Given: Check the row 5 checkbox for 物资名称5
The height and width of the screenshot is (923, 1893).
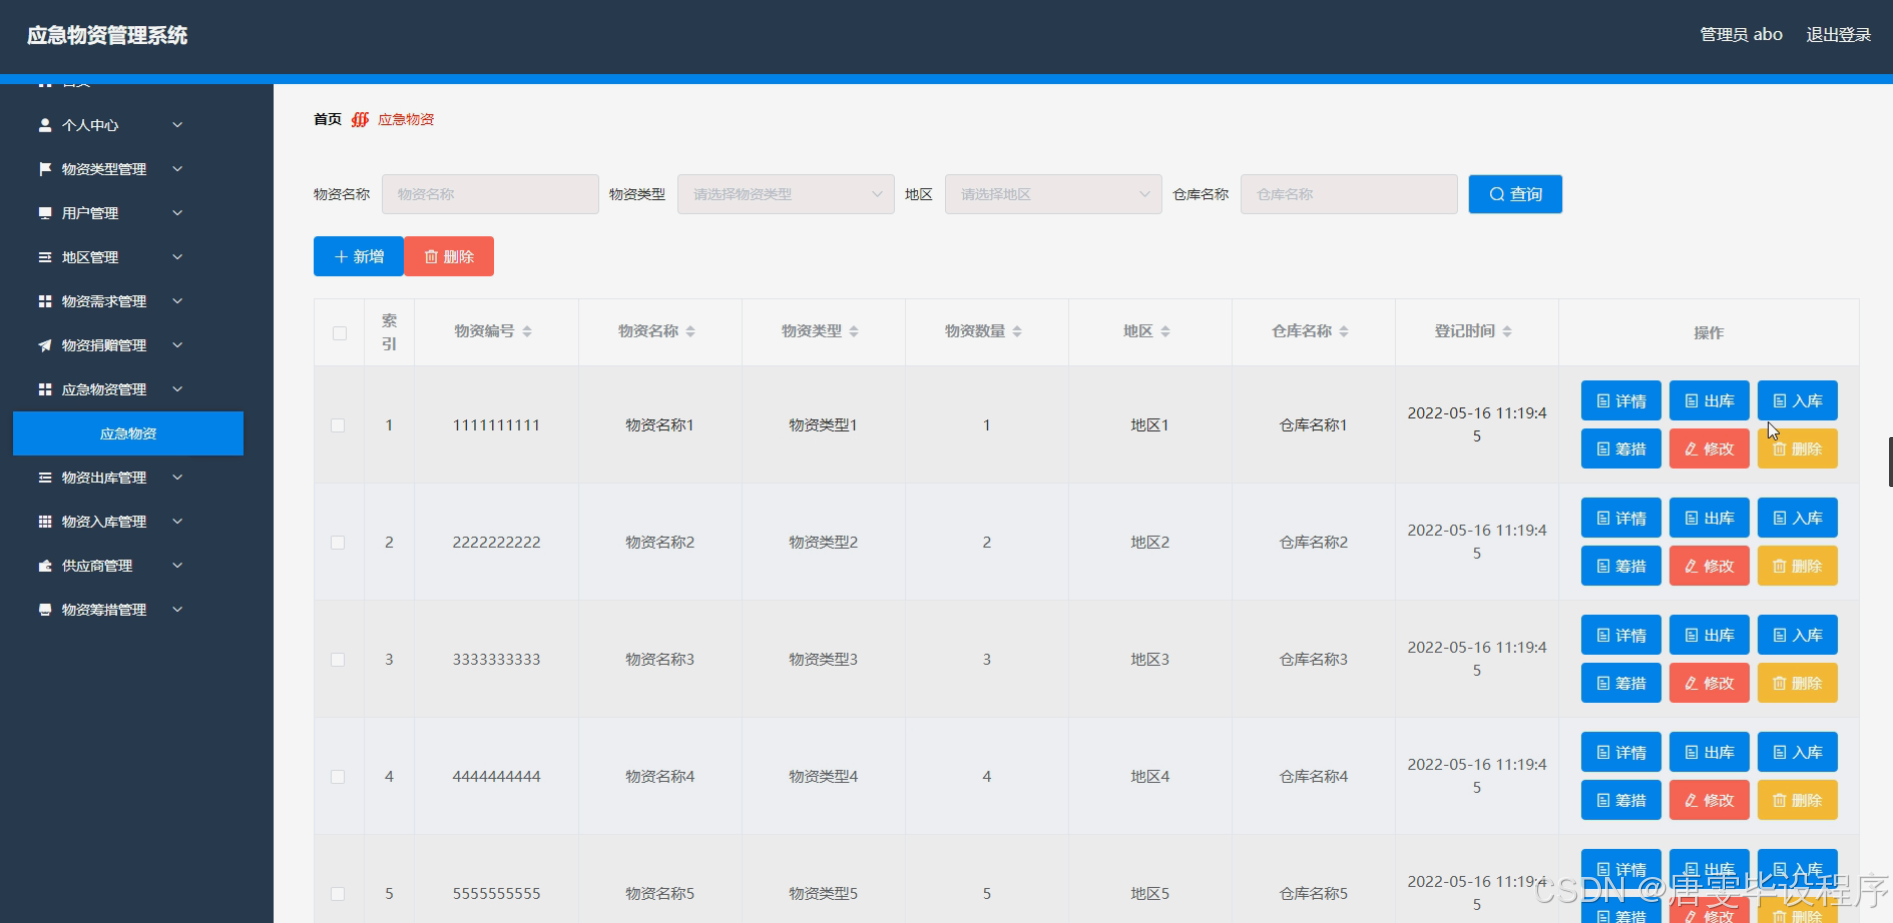Looking at the screenshot, I should (x=338, y=893).
